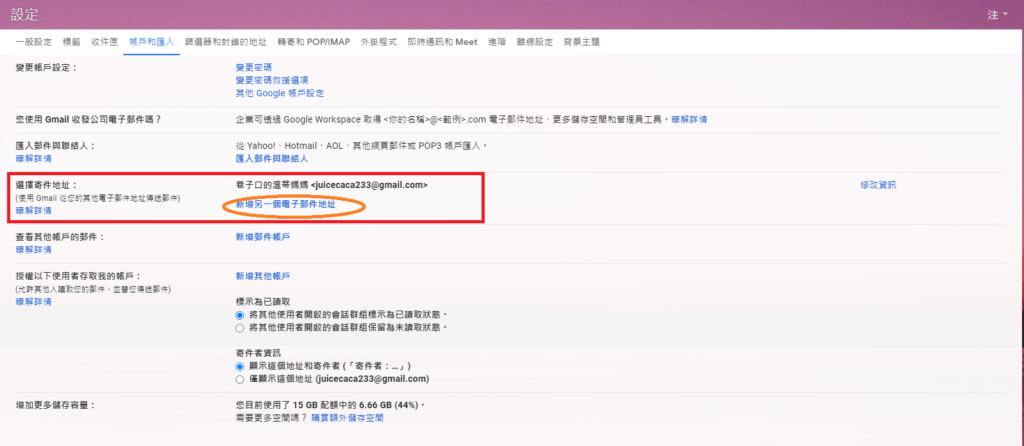Choose 僅顯示這個地址 radio option
Viewport: 1024px width, 446px height.
(x=239, y=380)
